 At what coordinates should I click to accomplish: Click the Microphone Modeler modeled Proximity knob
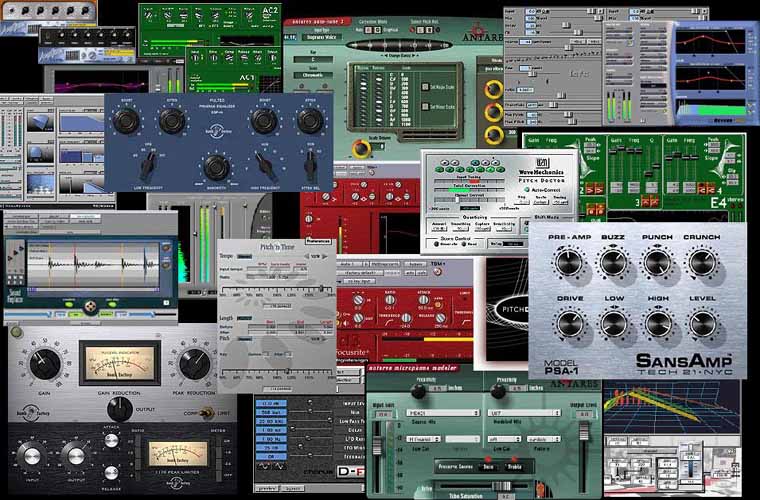tap(498, 391)
